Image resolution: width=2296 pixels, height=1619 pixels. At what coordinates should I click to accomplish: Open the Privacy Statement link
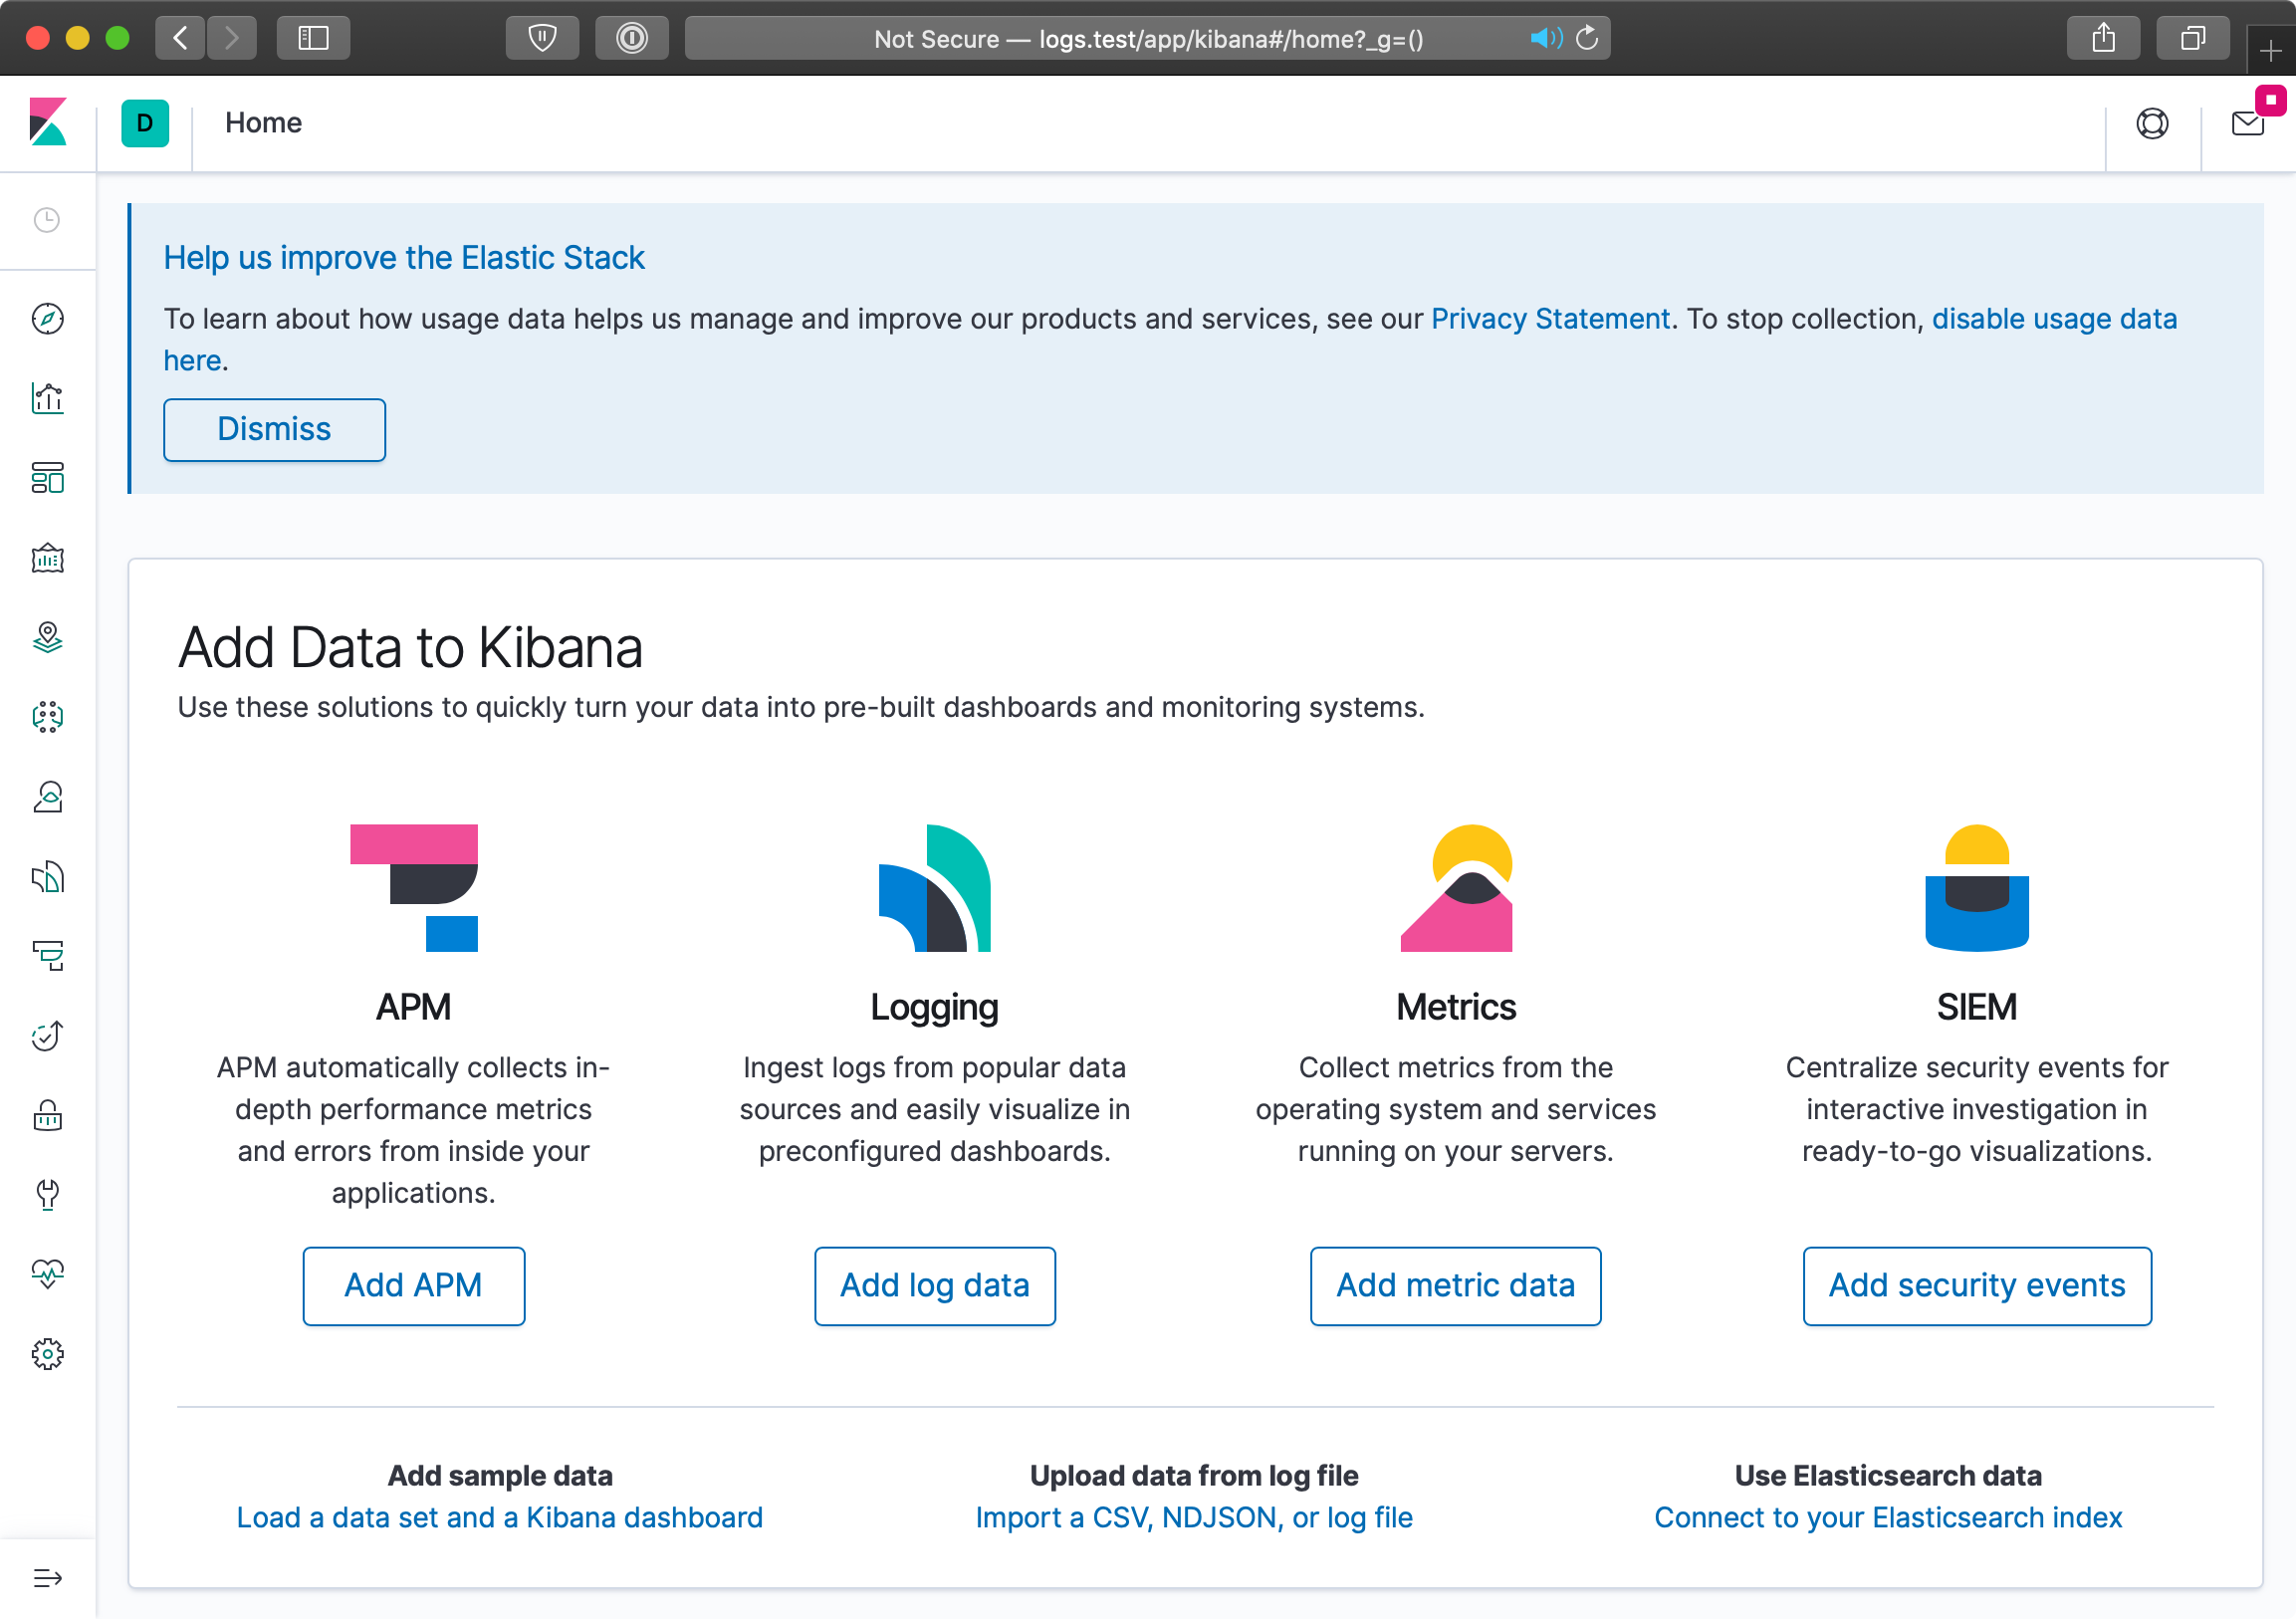tap(1550, 319)
